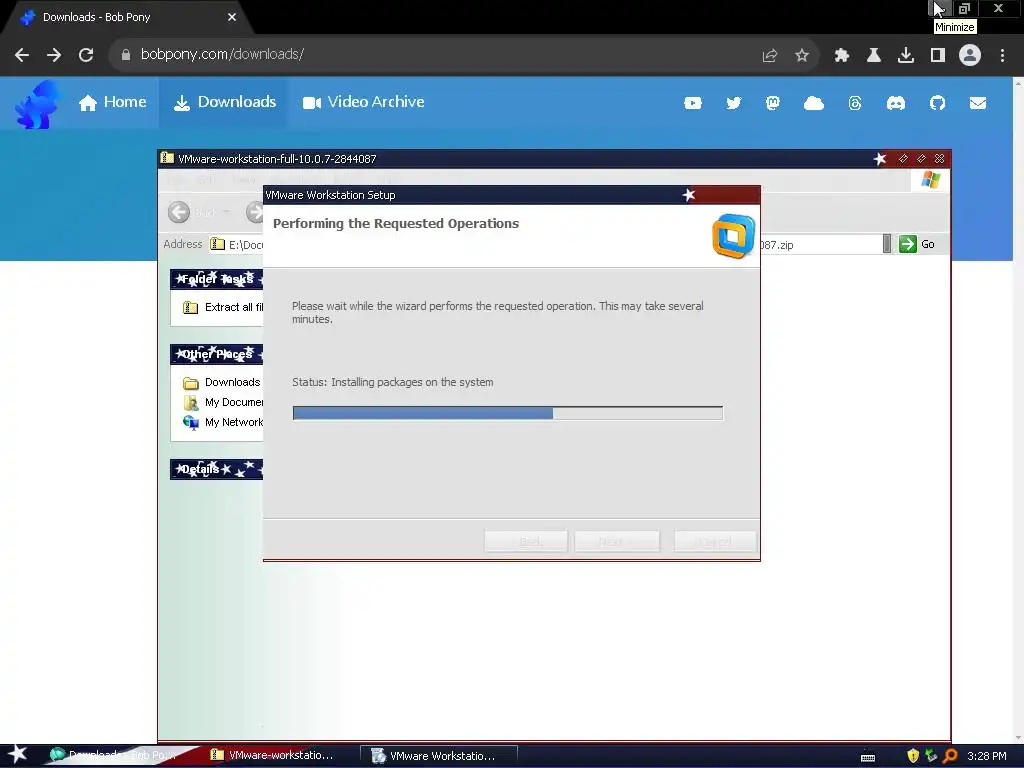The width and height of the screenshot is (1024, 768).
Task: Click the VMware Workstation logo in setup
Action: 734,236
